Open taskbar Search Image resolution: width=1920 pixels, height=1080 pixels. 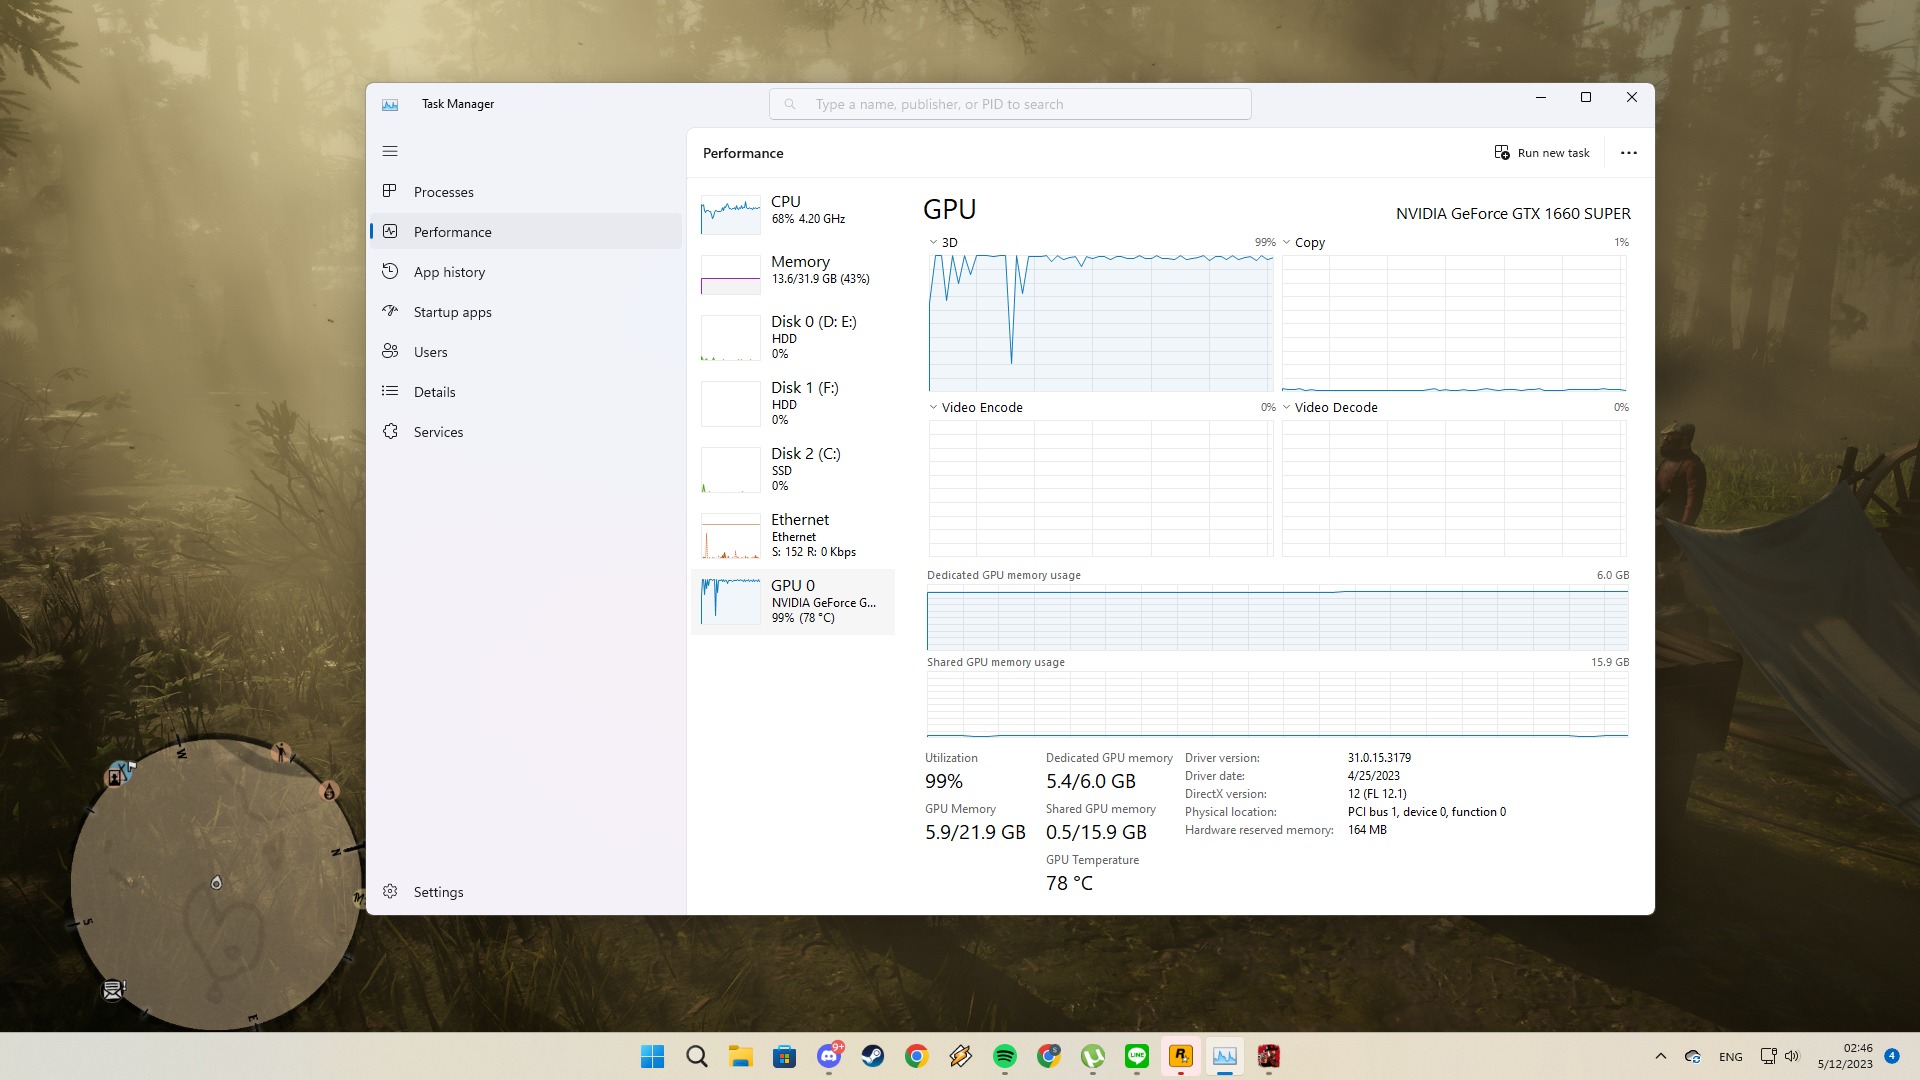(697, 1056)
